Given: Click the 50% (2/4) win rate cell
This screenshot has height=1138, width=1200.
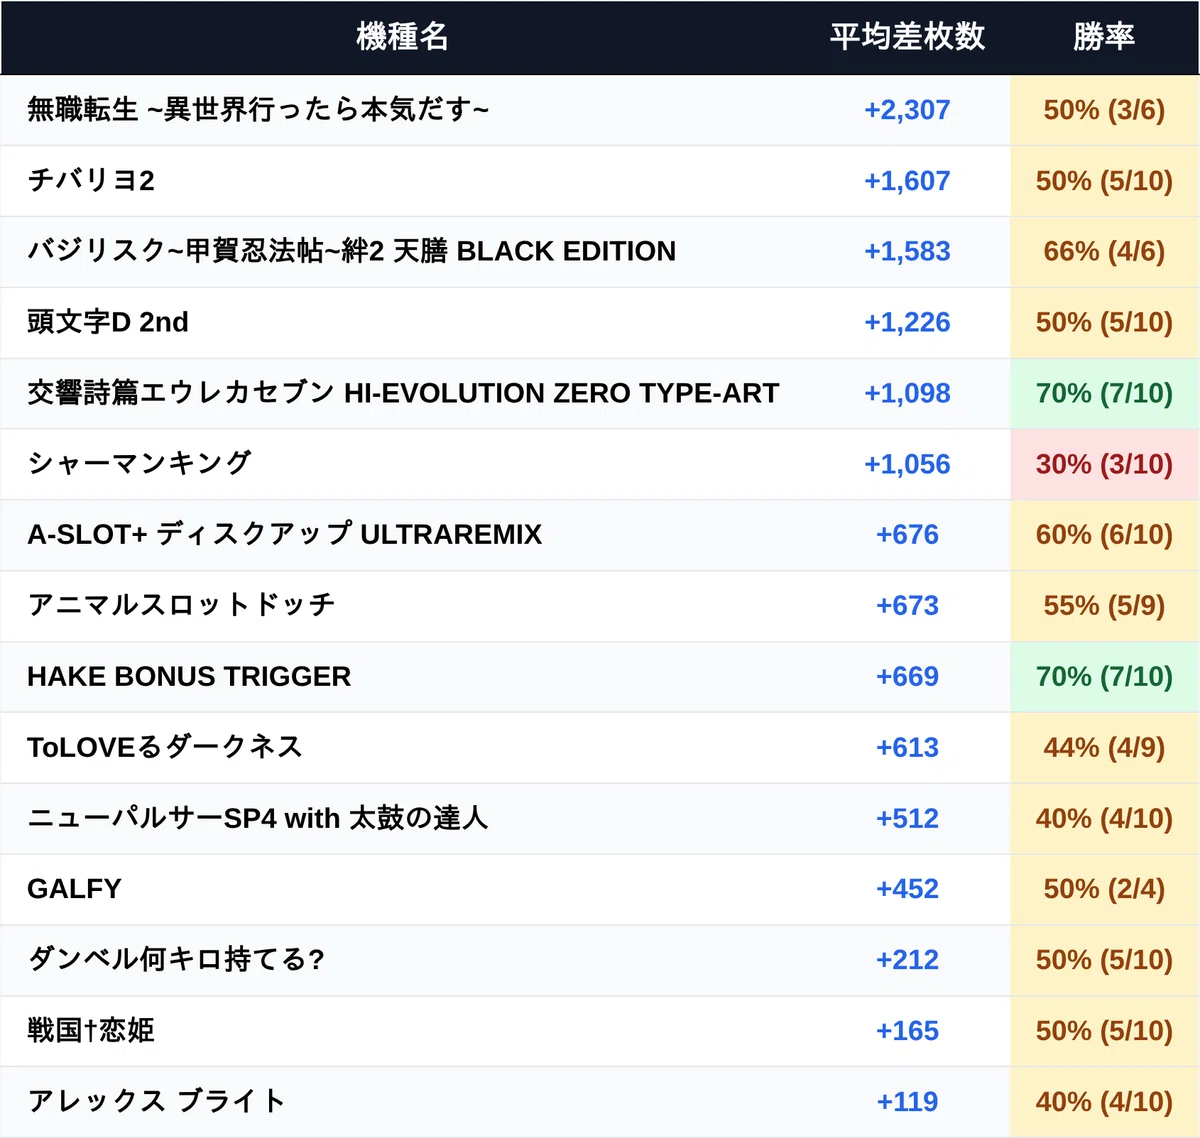Looking at the screenshot, I should point(1104,888).
